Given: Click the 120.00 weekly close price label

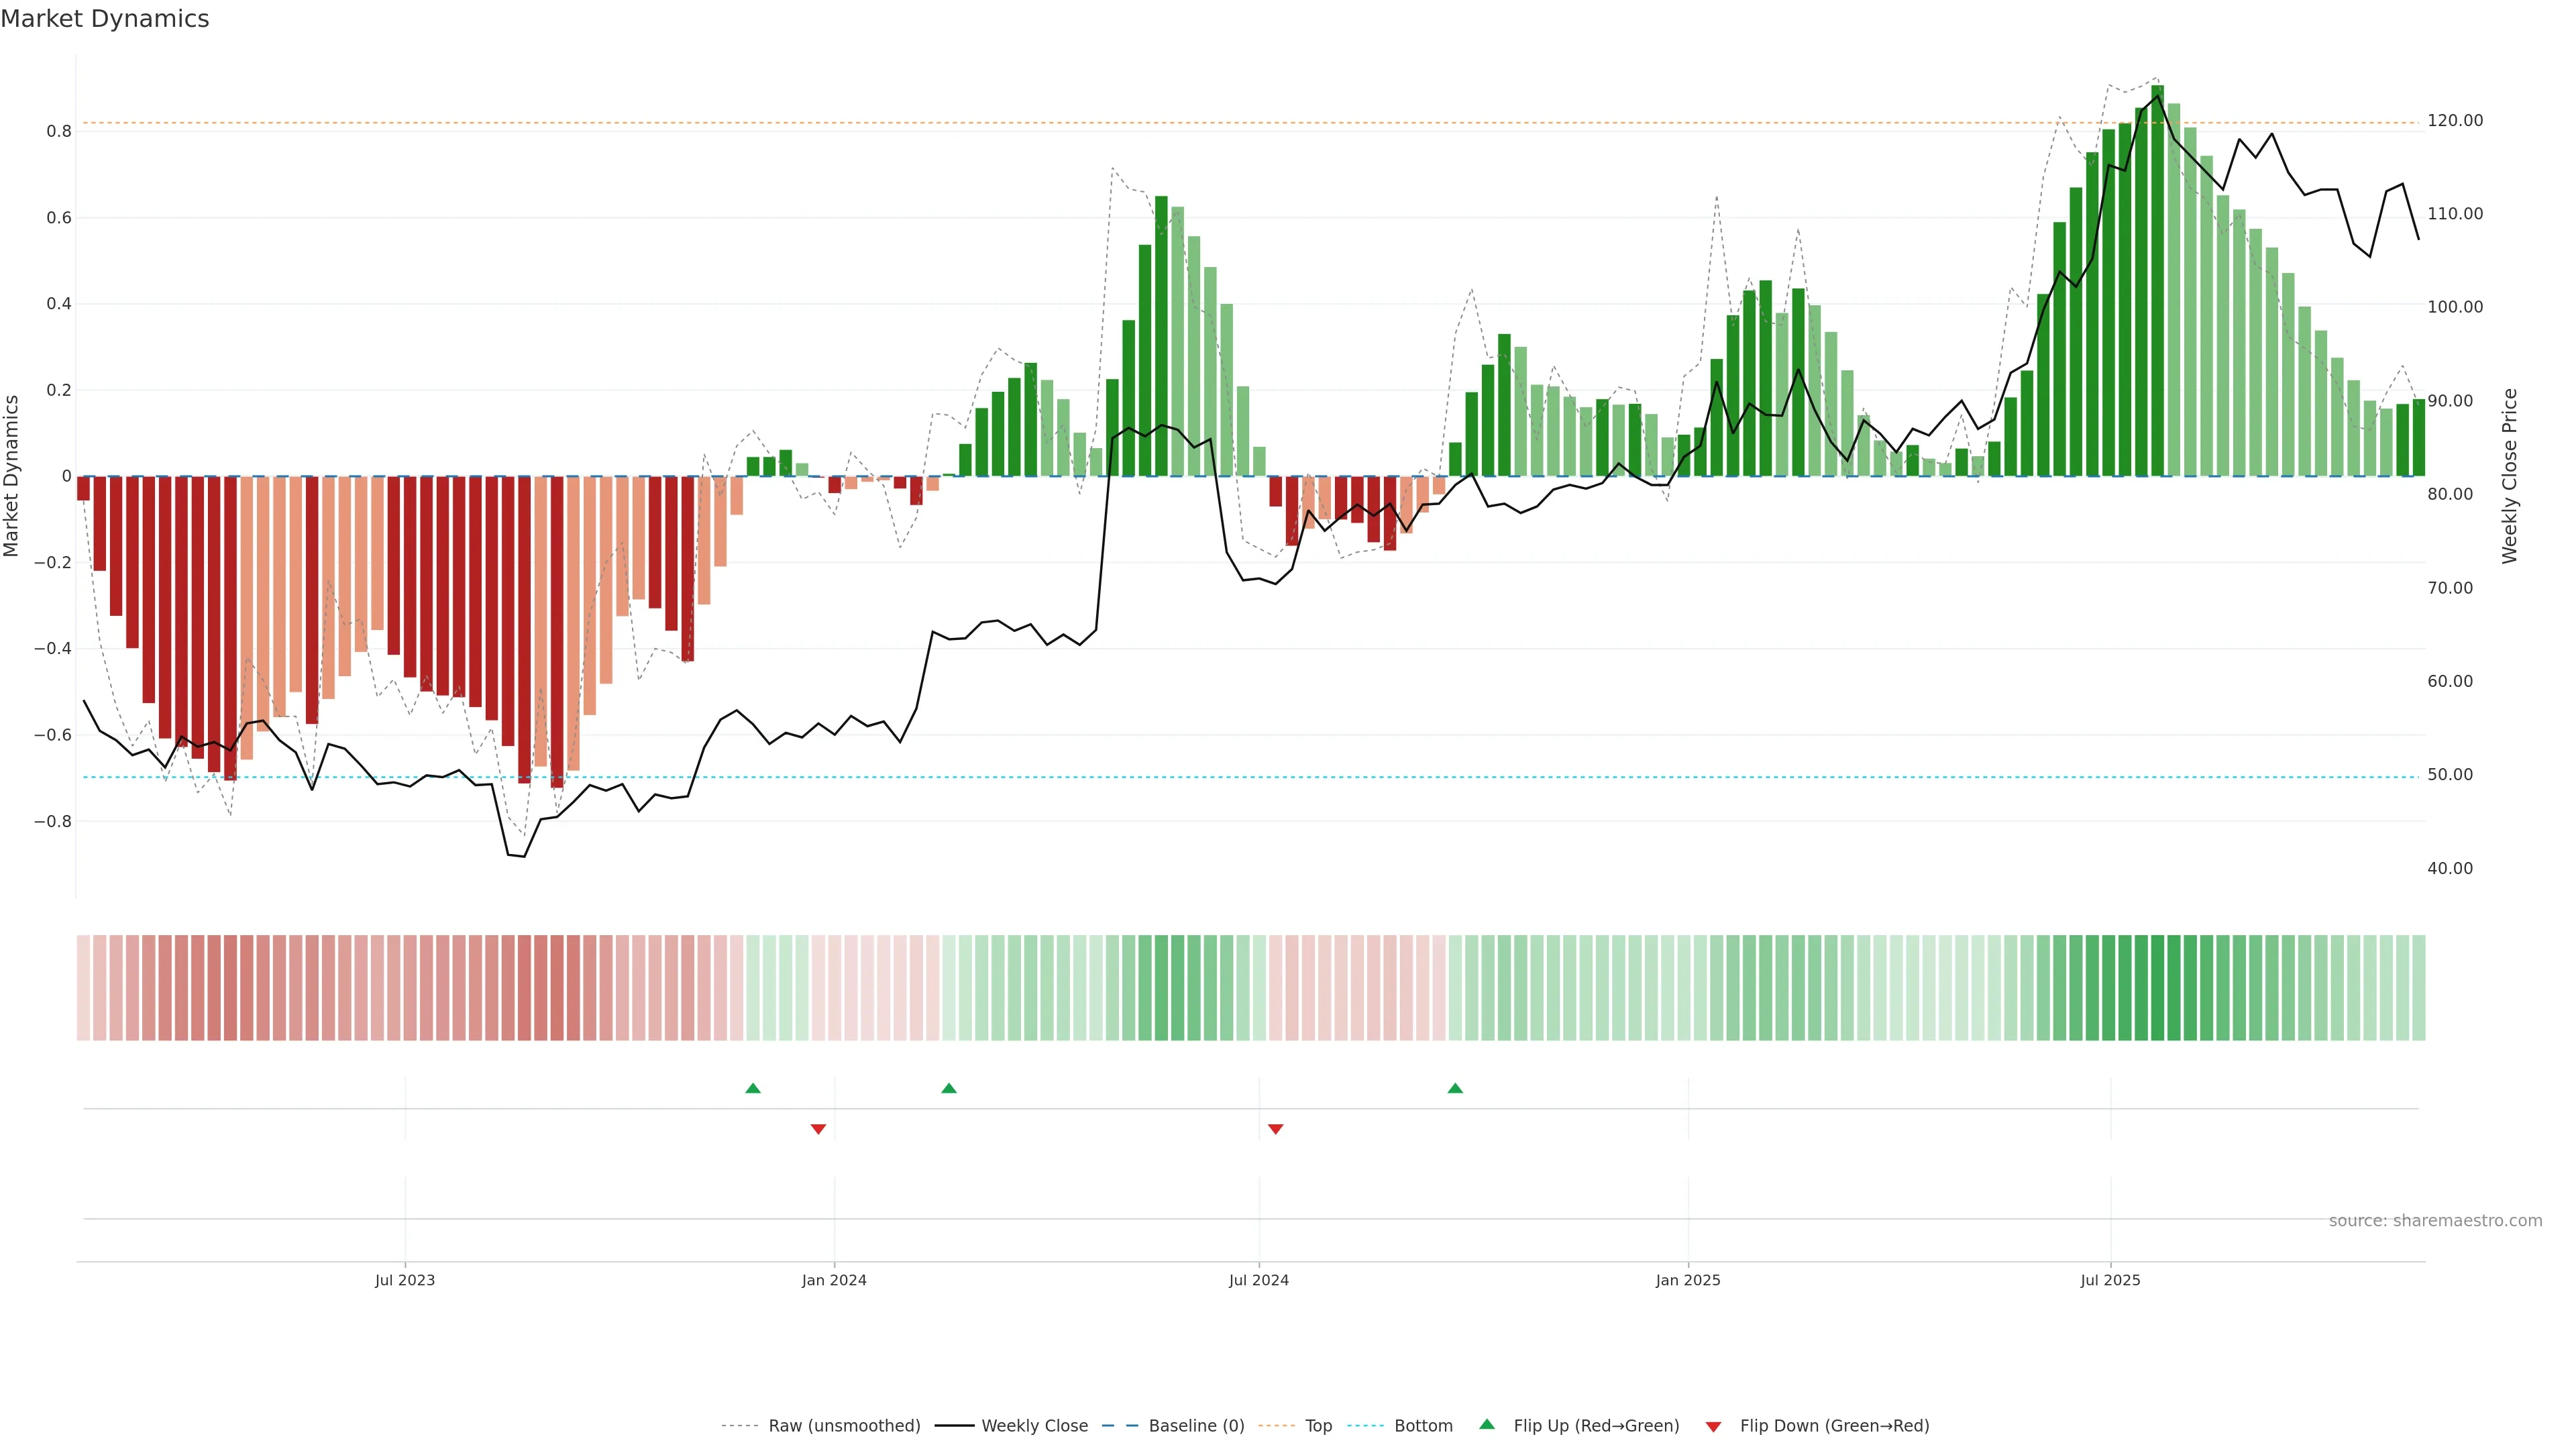Looking at the screenshot, I should pyautogui.click(x=2455, y=121).
